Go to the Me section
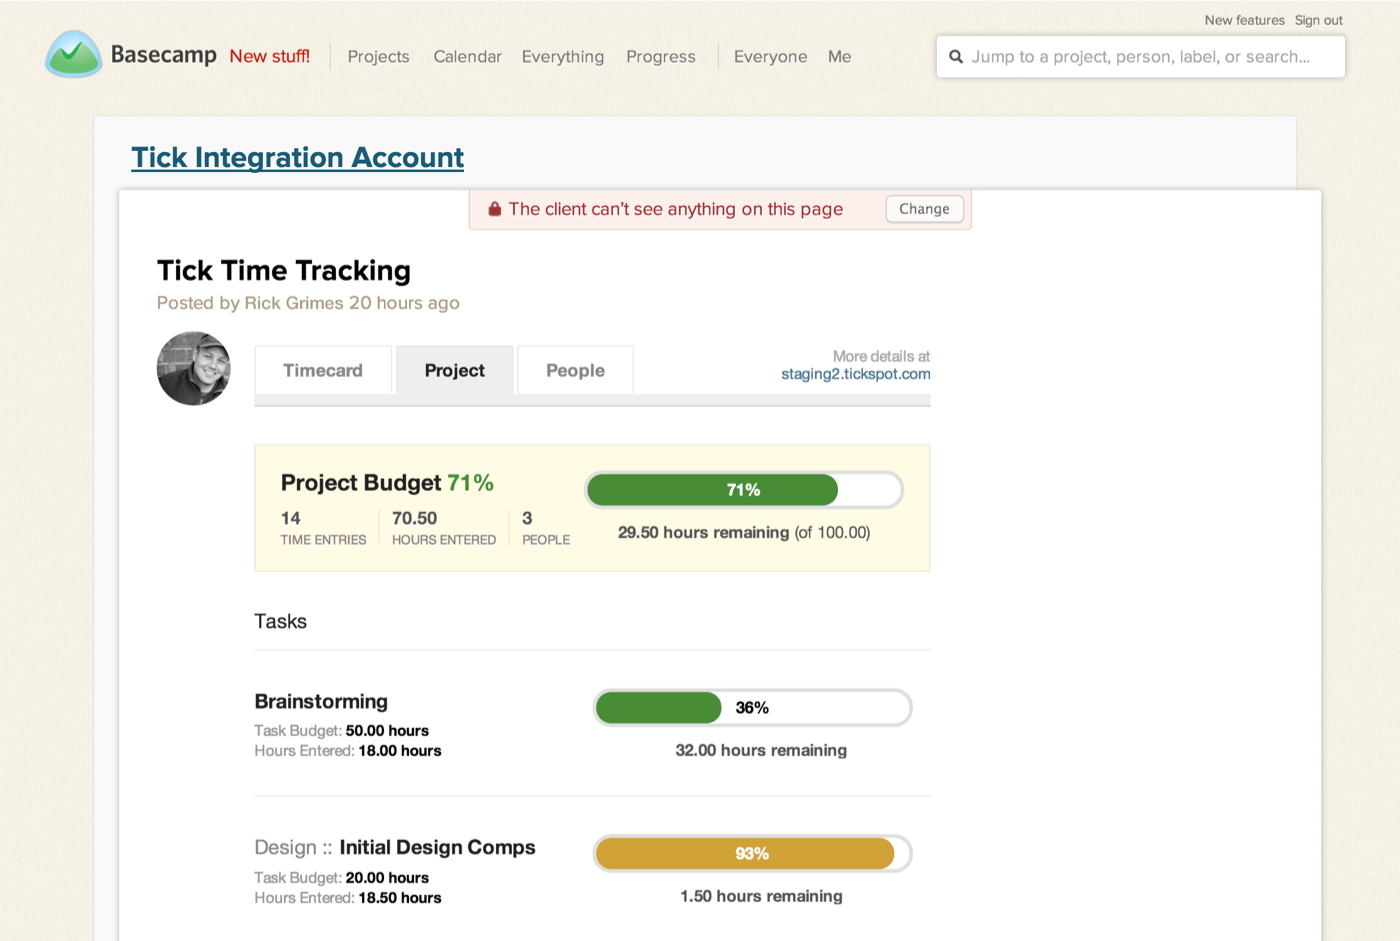This screenshot has width=1400, height=941. point(839,57)
